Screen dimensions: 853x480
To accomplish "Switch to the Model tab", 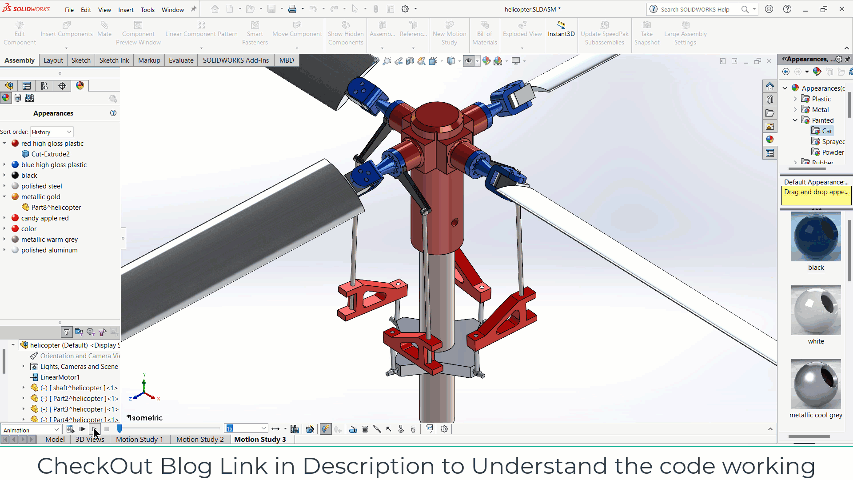I will tap(54, 439).
